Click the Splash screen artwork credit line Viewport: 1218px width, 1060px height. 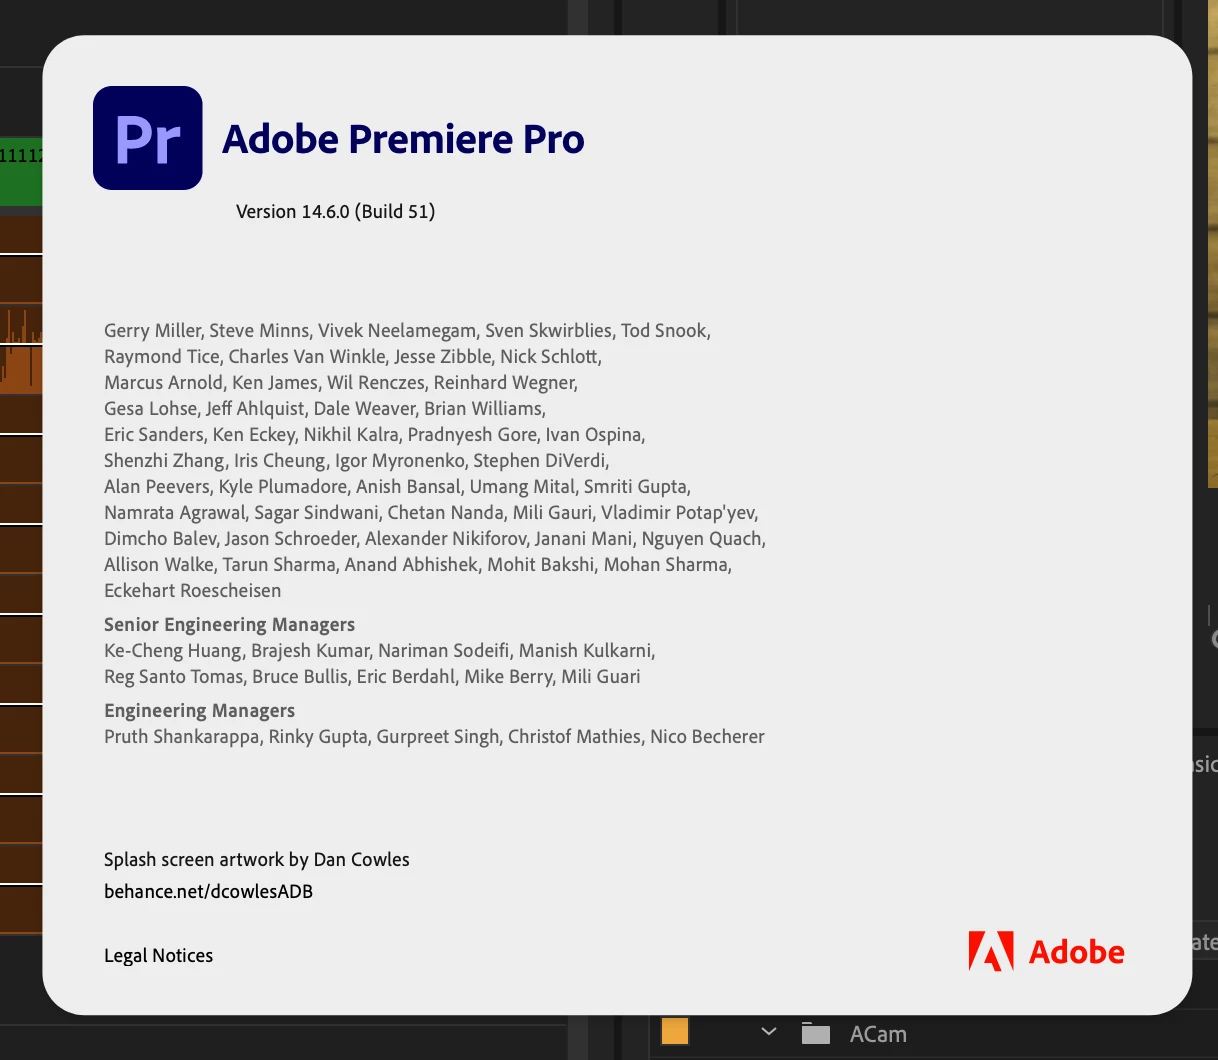(x=257, y=859)
